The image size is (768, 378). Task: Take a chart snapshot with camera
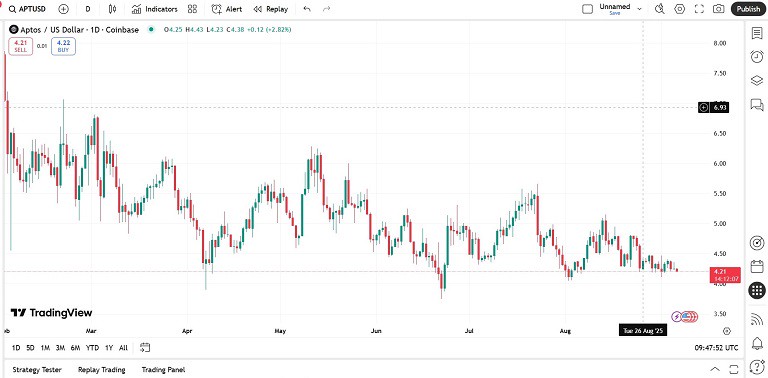719,9
